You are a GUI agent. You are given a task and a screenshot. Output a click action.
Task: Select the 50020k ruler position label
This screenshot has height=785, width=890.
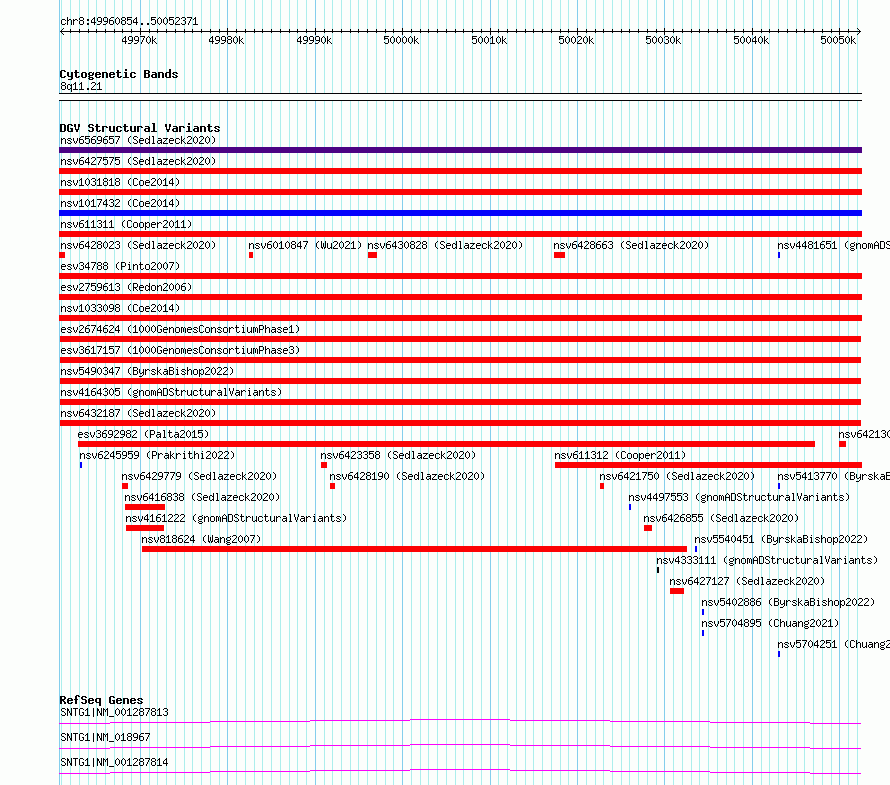576,40
